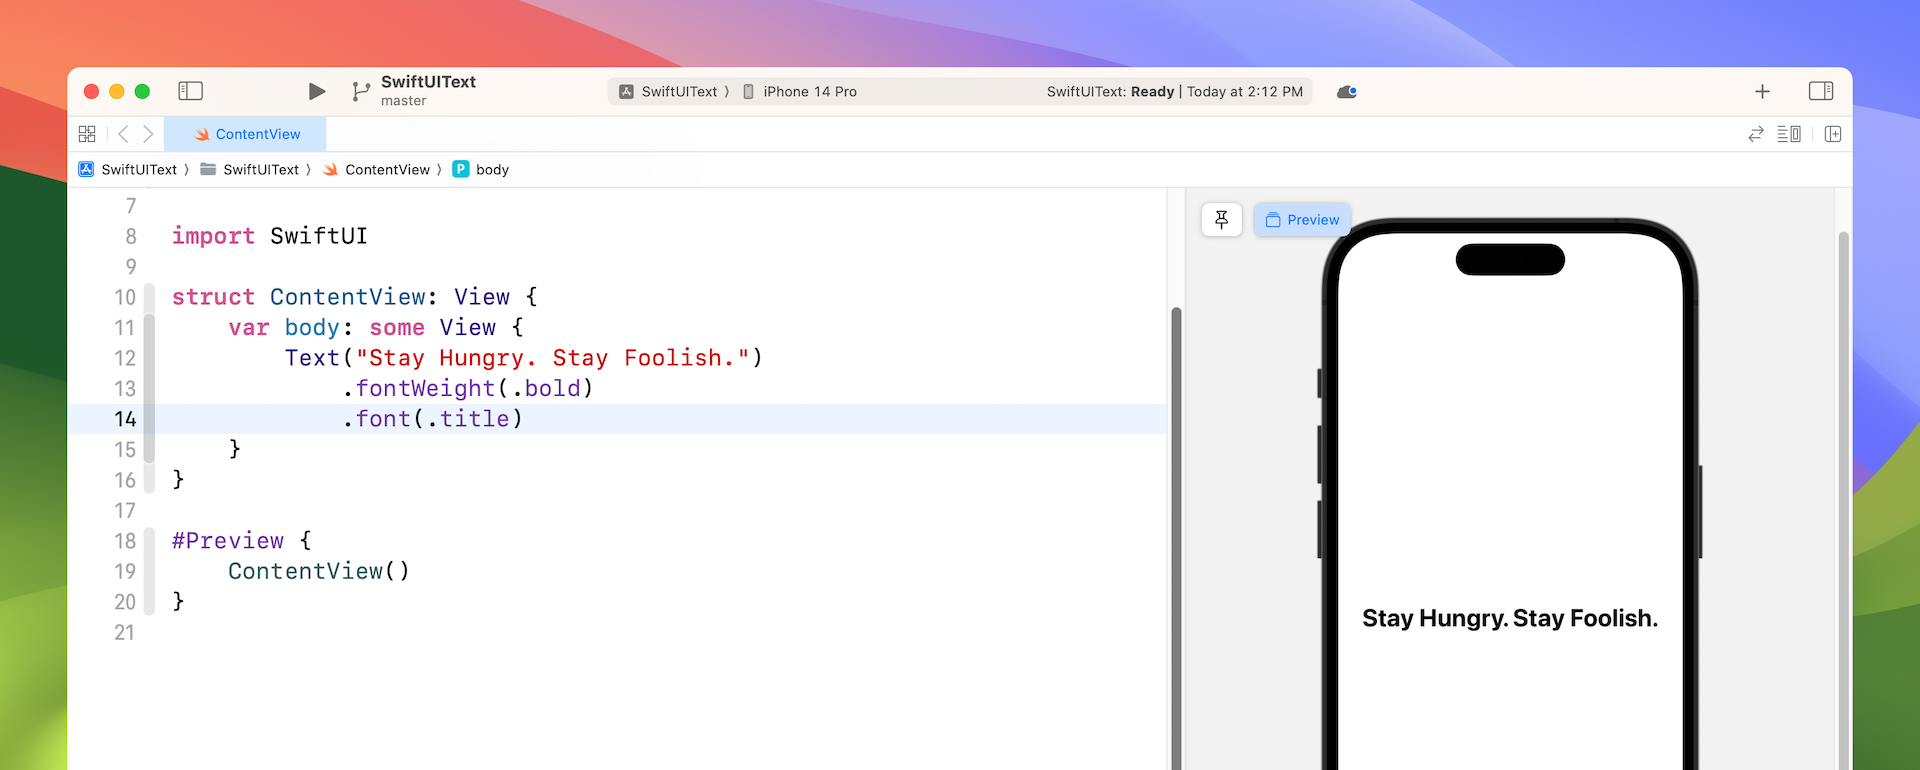Toggle the inspector panel

click(1821, 91)
